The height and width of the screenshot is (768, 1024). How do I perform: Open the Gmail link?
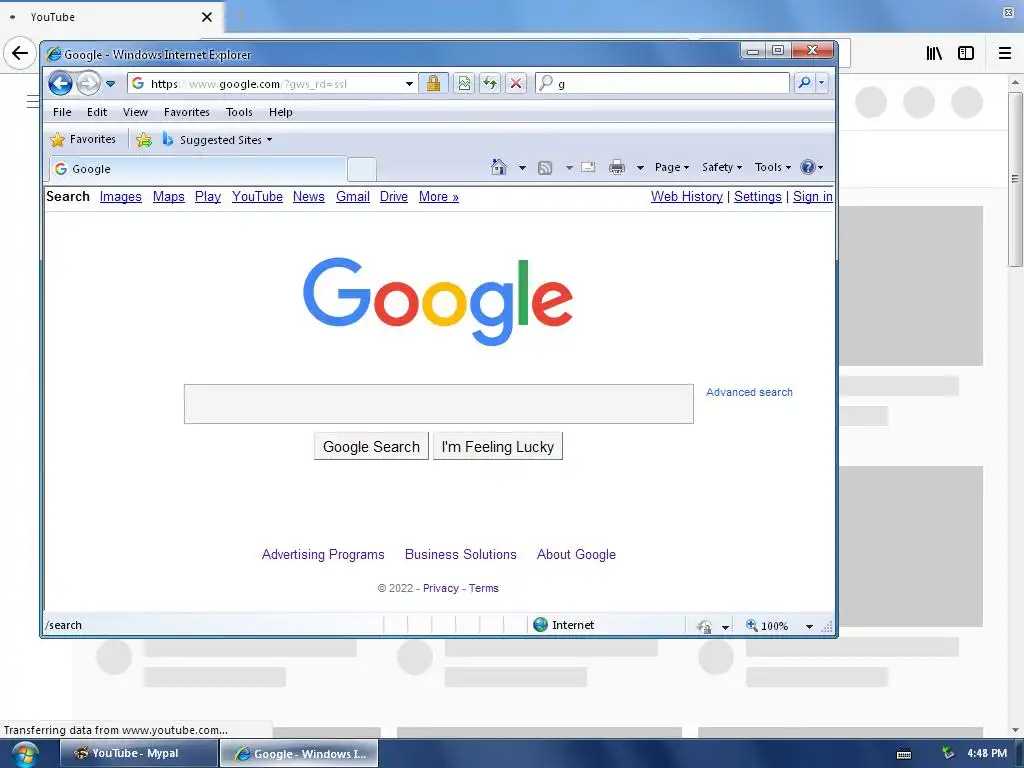(x=353, y=197)
